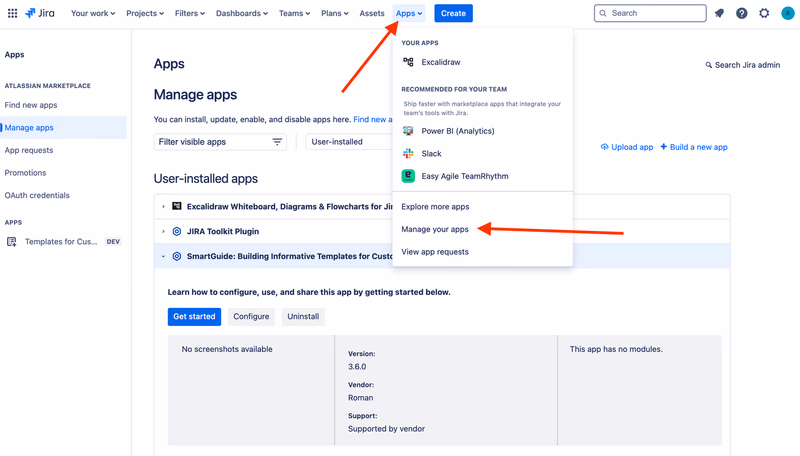Screen dimensions: 800x456
Task: Open the Projects dropdown
Action: pos(145,13)
